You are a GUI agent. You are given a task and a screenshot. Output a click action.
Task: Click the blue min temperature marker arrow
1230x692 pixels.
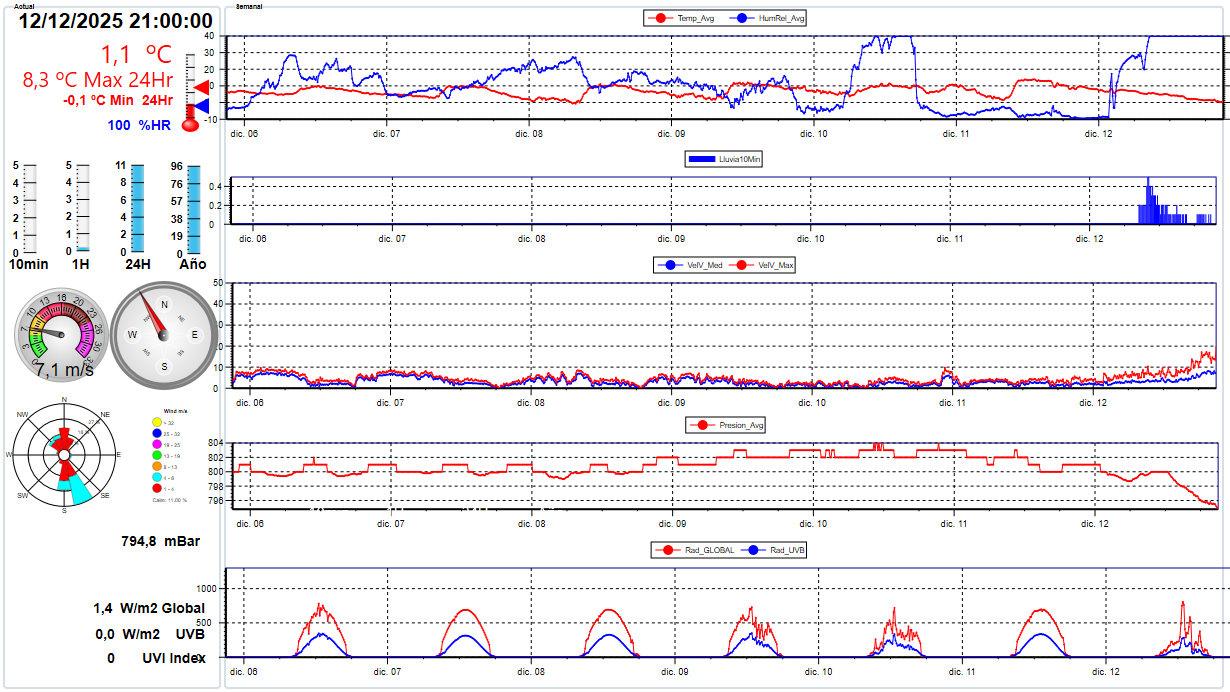tap(201, 106)
